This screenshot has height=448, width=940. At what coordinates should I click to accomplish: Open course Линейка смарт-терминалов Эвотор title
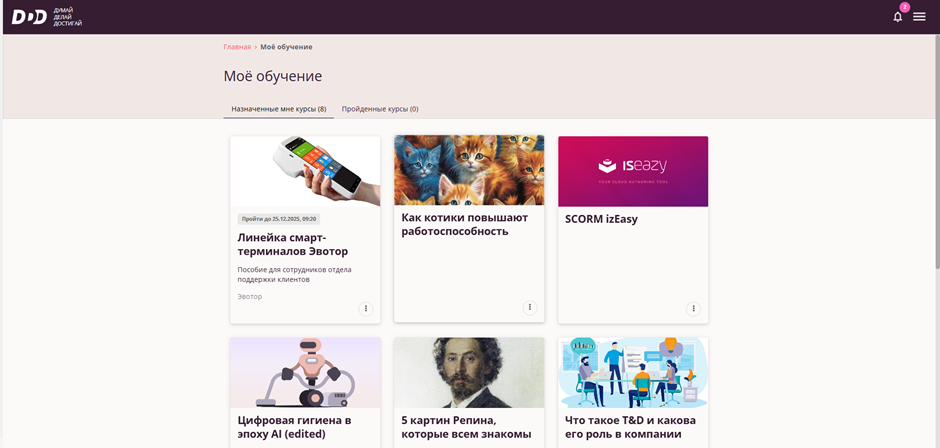[293, 244]
